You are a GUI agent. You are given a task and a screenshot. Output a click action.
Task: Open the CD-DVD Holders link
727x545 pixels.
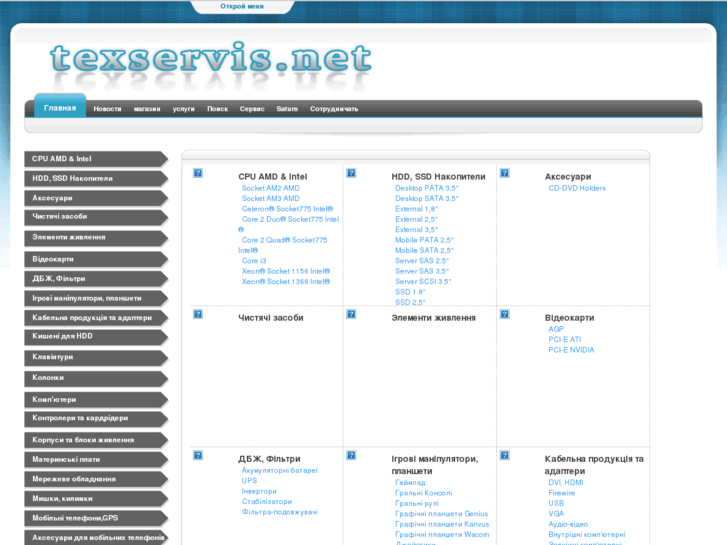pos(577,188)
